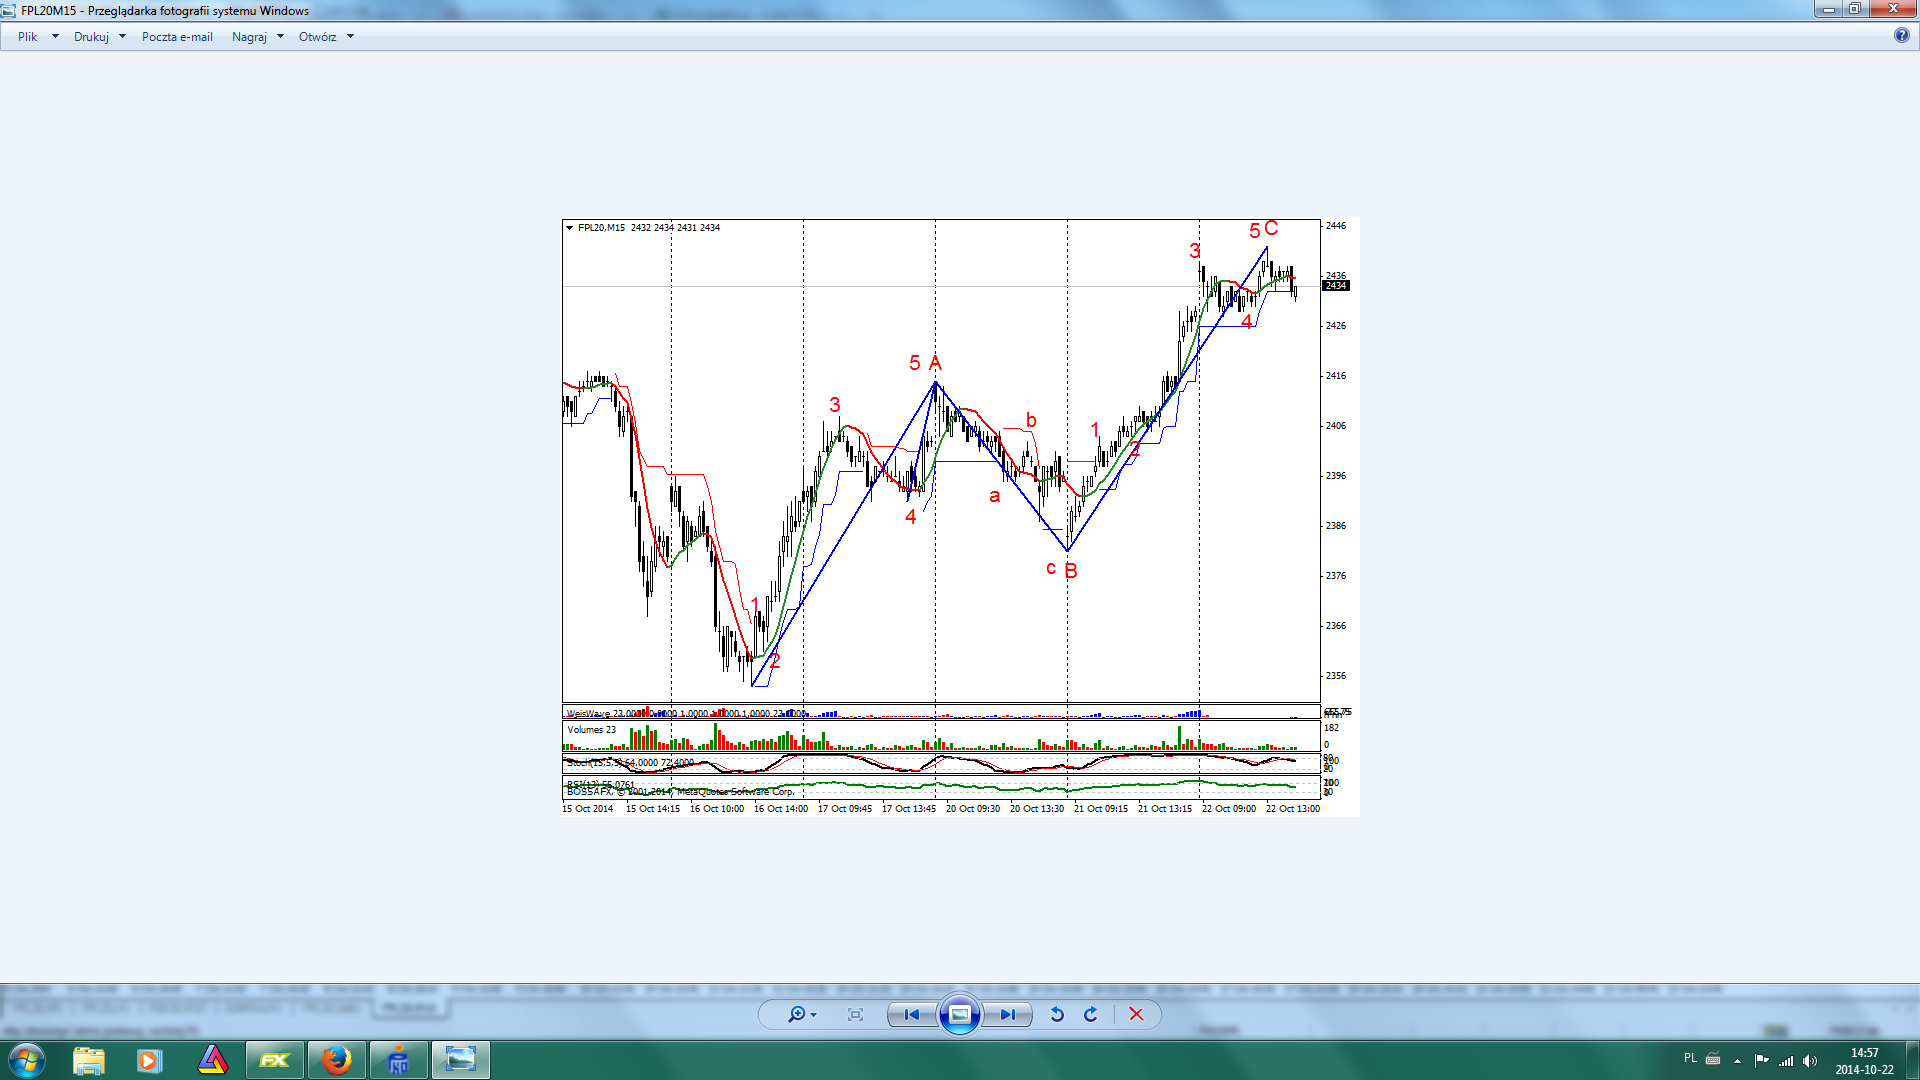Viewport: 1920px width, 1080px height.
Task: Open the Windows Start menu
Action: point(27,1060)
